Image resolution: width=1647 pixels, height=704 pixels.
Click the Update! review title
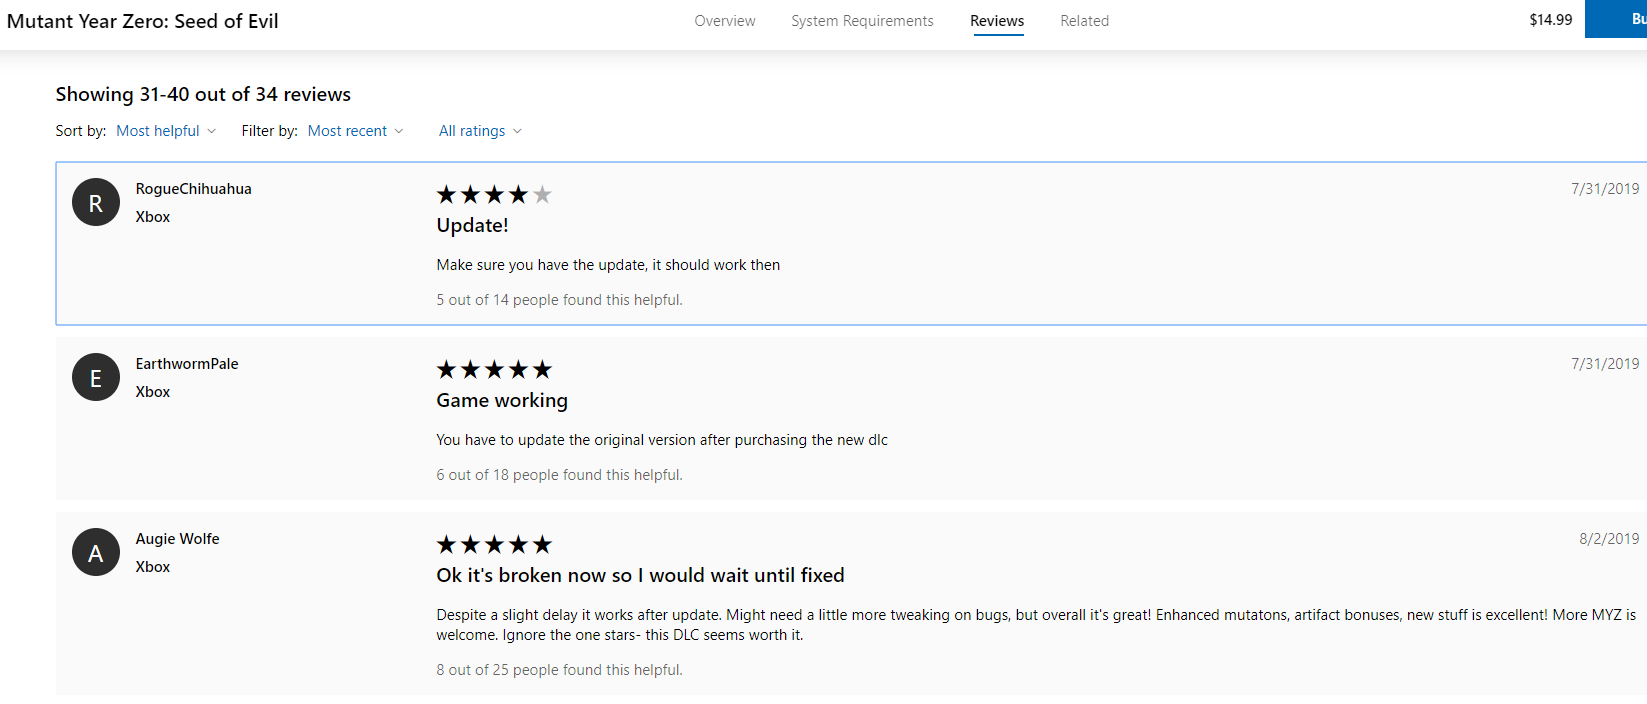(x=472, y=225)
